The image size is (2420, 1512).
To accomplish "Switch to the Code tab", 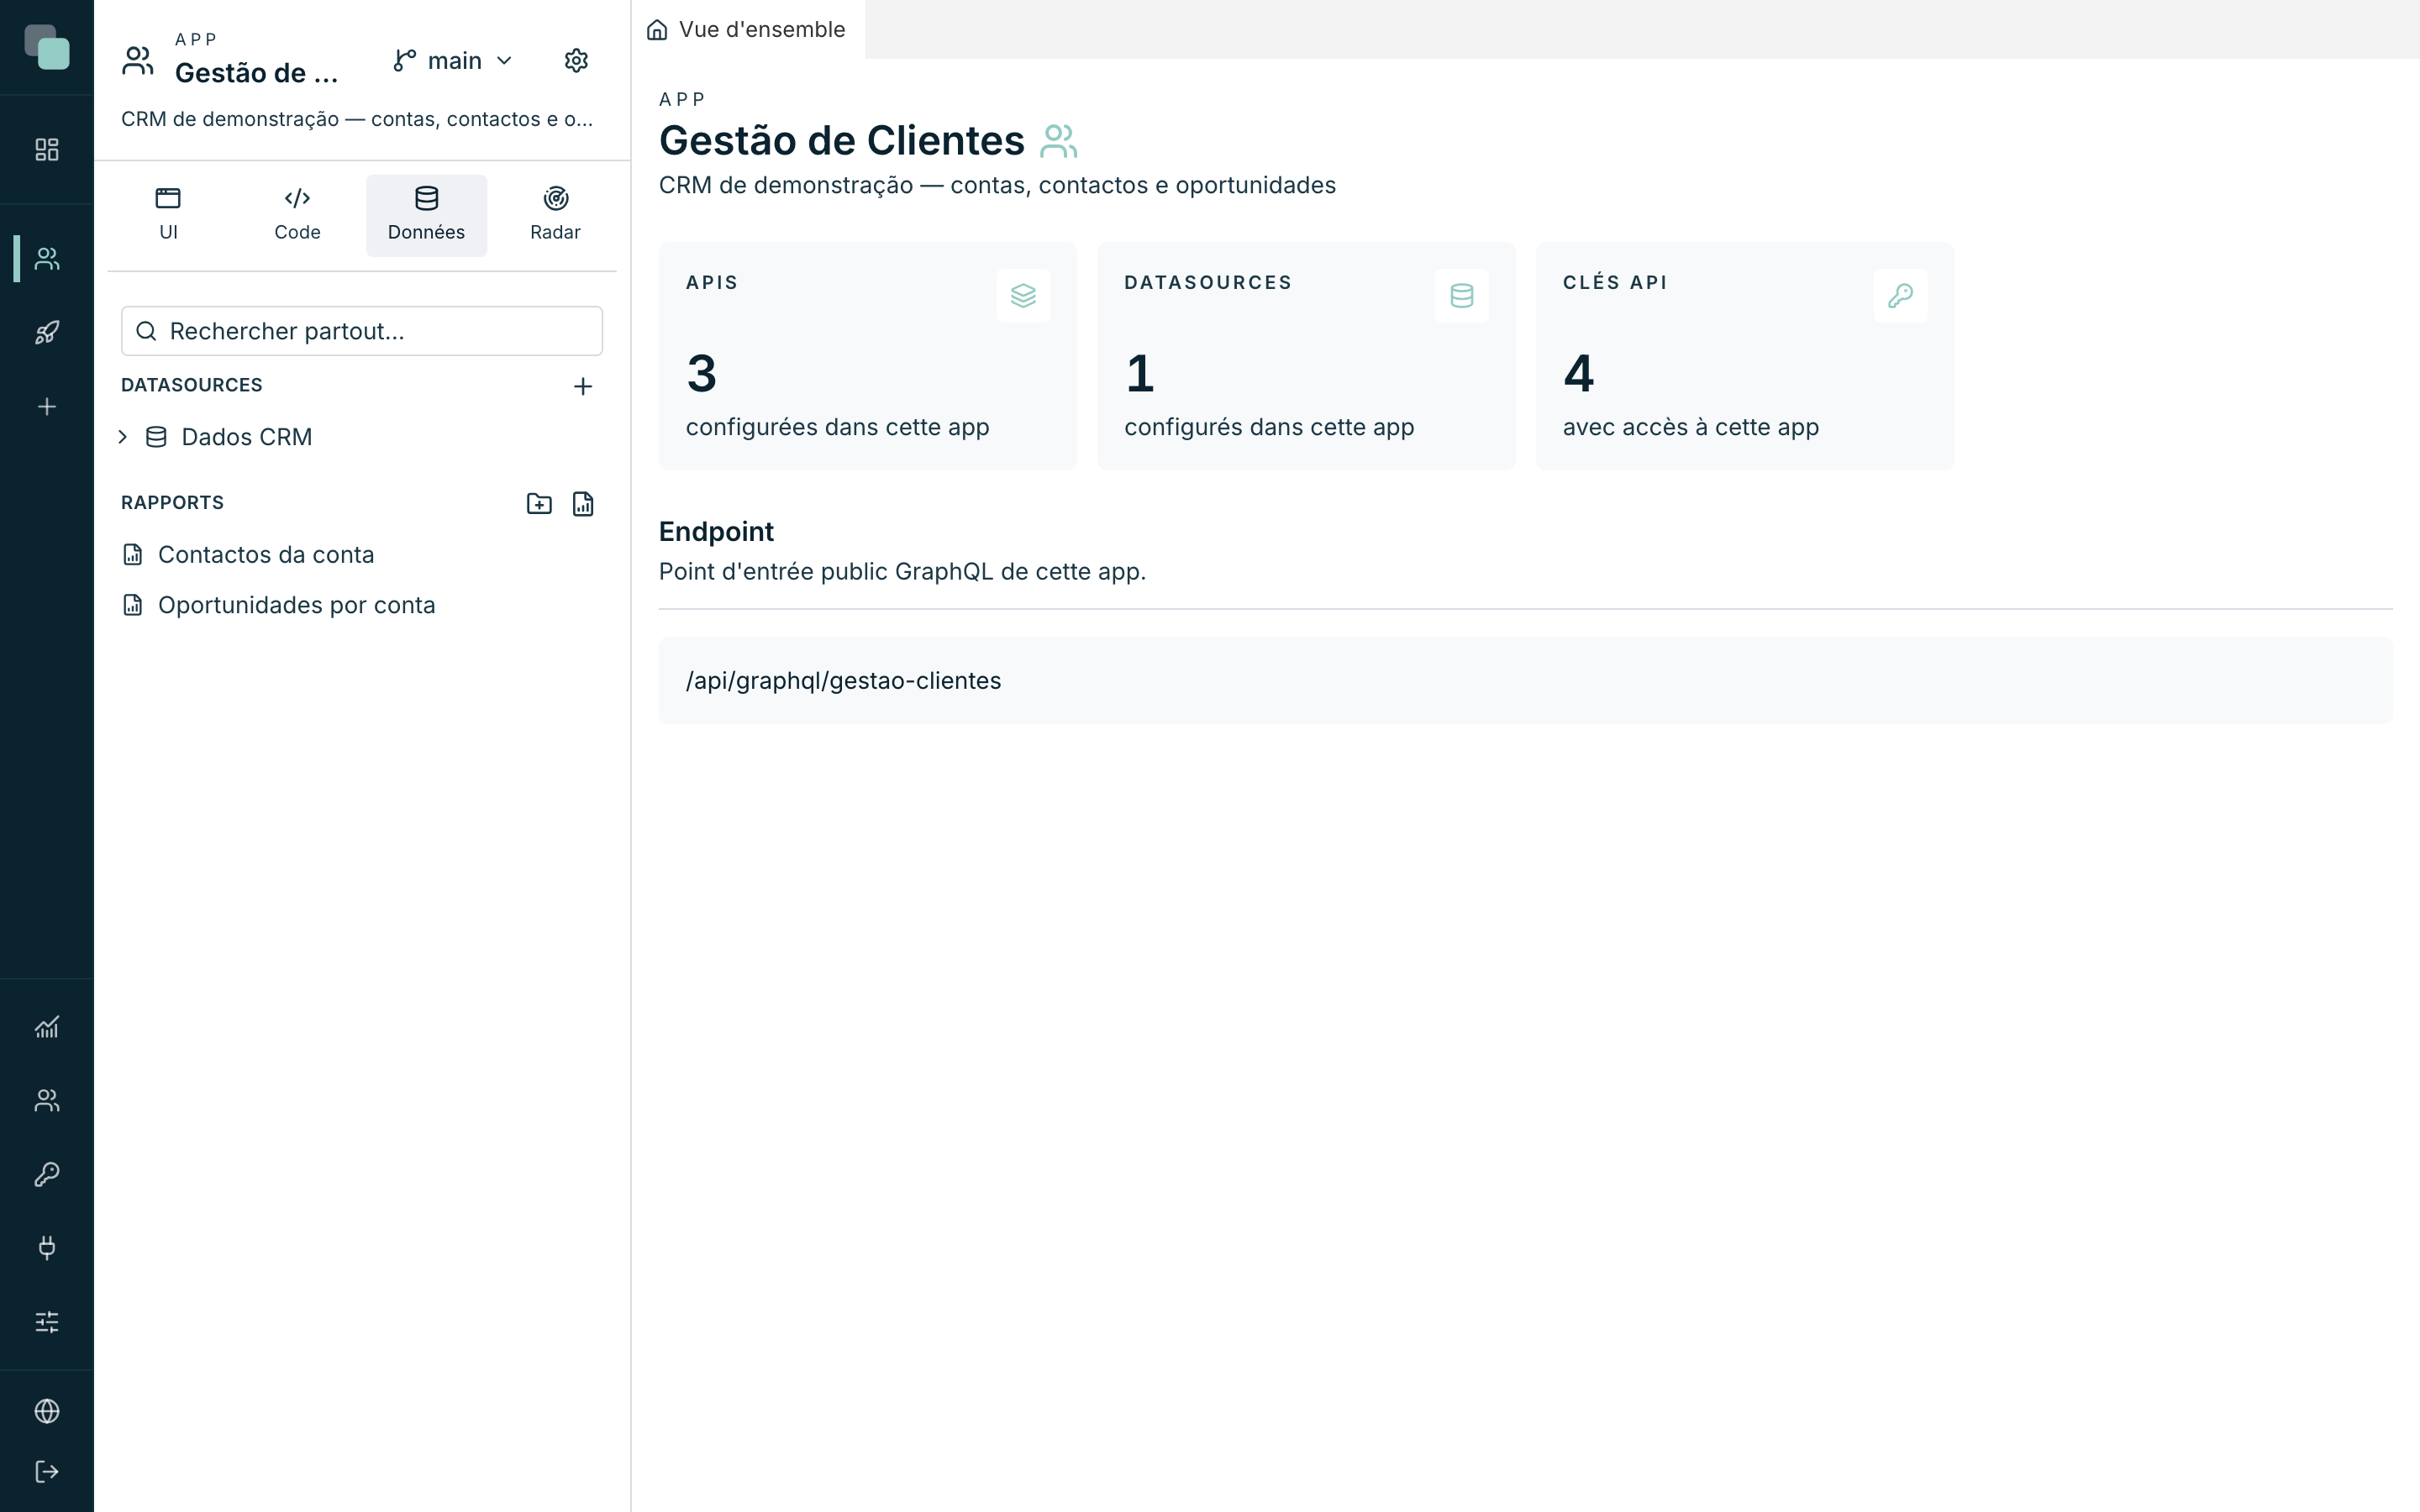I will [297, 215].
